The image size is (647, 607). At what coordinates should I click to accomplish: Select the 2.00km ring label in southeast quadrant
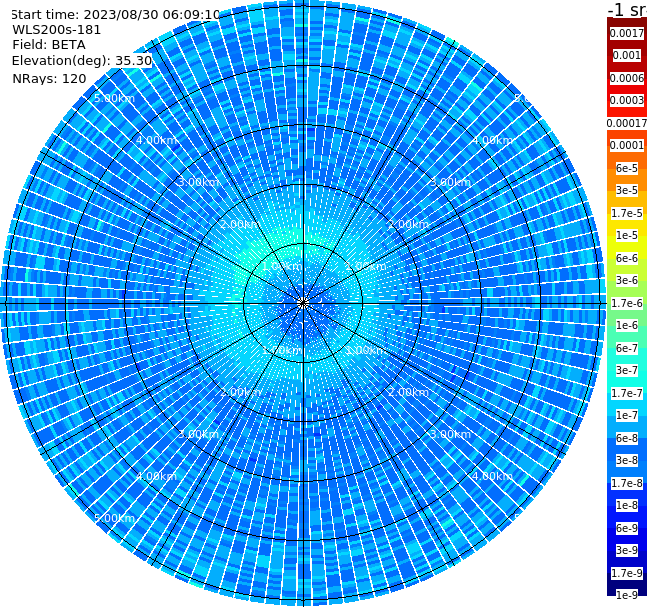pyautogui.click(x=408, y=392)
